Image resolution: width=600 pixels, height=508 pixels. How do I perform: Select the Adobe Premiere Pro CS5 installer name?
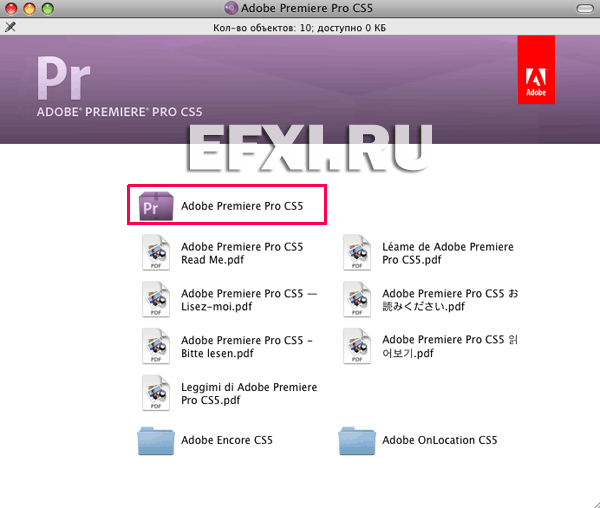pyautogui.click(x=242, y=206)
